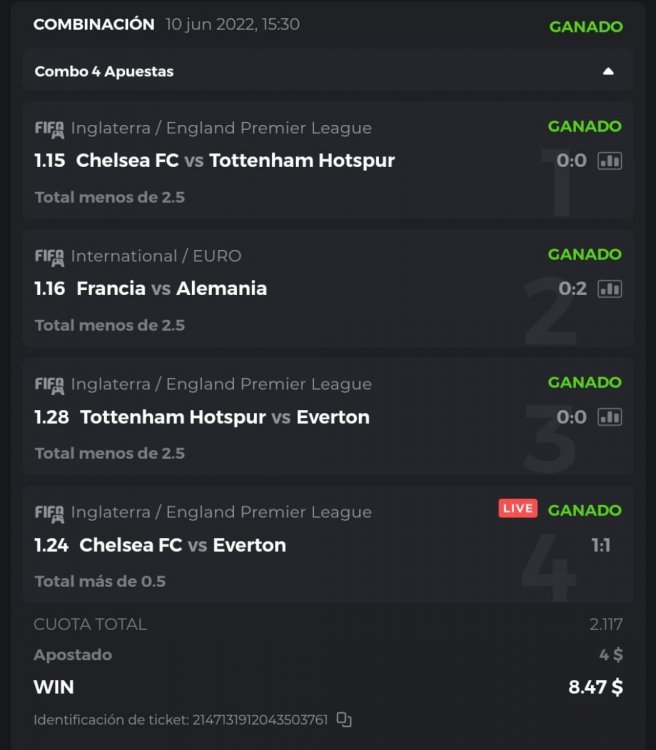The height and width of the screenshot is (750, 656).
Task: Open stats icon for Tottenham vs Everton
Action: 610,417
